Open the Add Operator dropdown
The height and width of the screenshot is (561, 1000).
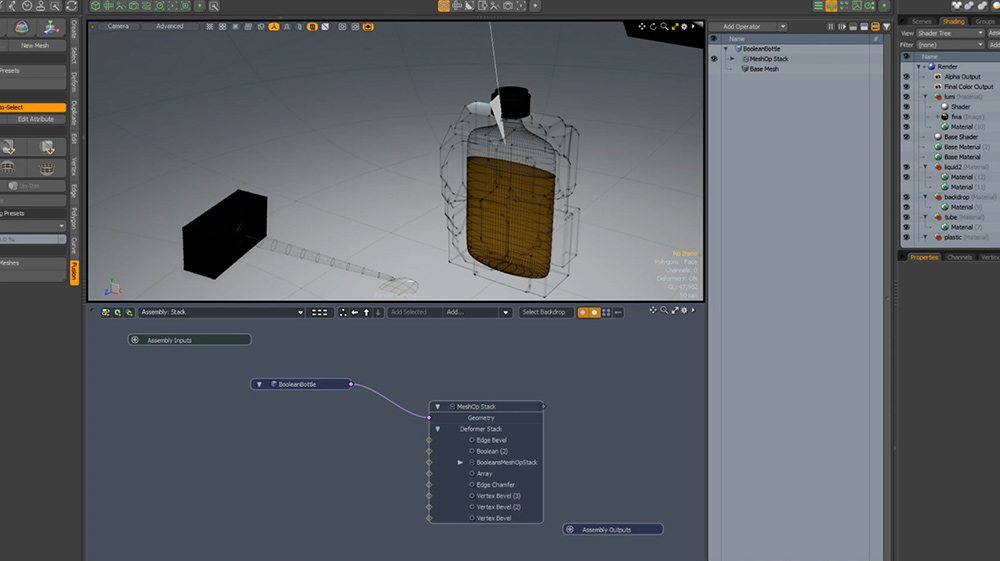click(752, 26)
